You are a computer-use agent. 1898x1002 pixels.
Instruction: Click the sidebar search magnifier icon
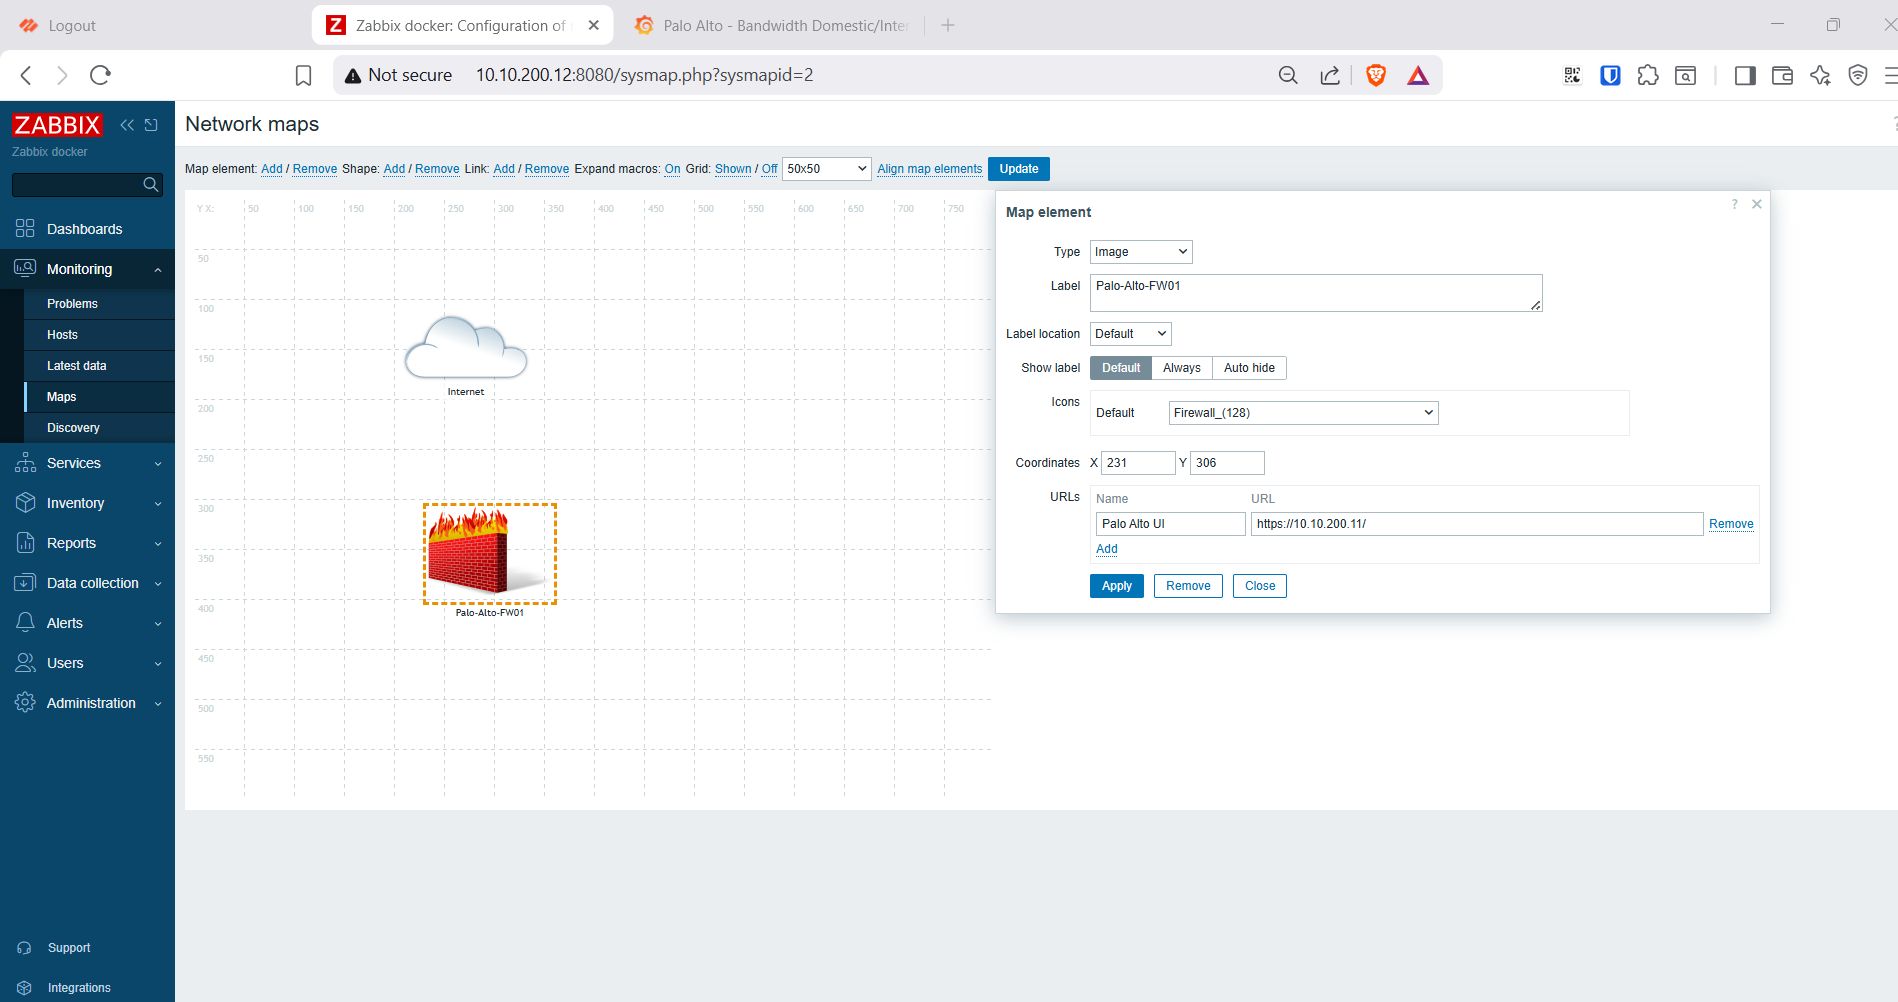(150, 184)
